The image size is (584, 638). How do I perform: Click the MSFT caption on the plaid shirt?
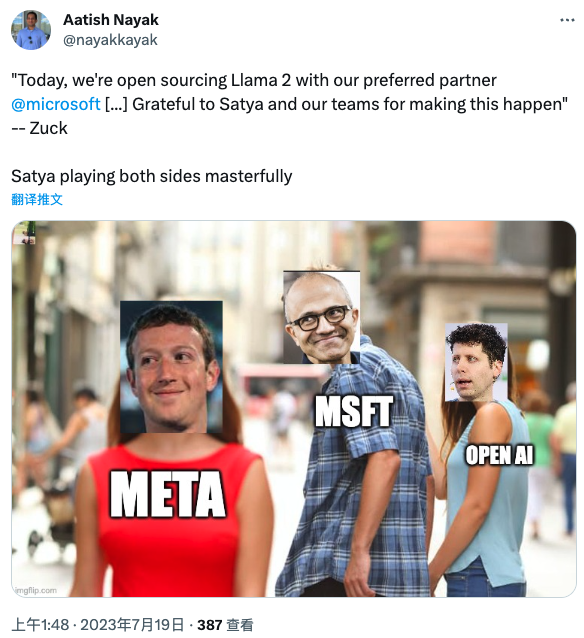[x=354, y=411]
